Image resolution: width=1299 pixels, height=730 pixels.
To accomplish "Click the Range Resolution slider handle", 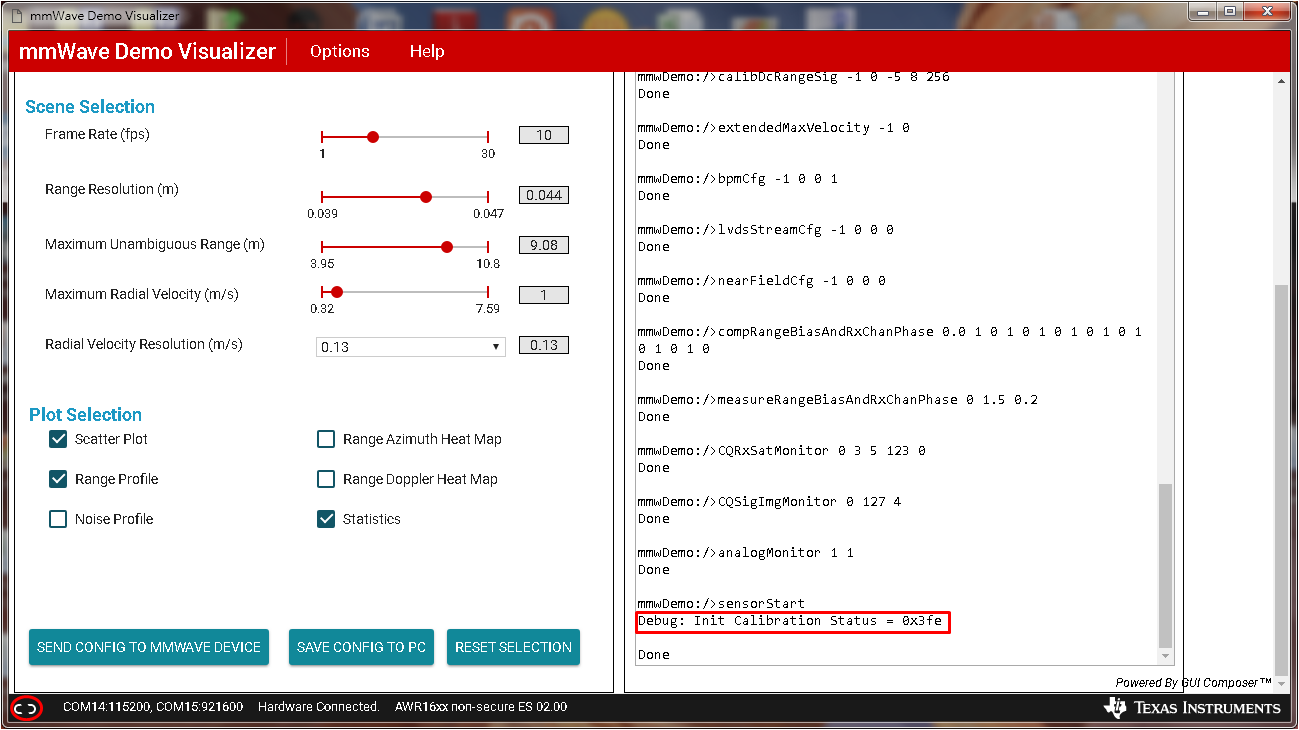I will pyautogui.click(x=426, y=197).
